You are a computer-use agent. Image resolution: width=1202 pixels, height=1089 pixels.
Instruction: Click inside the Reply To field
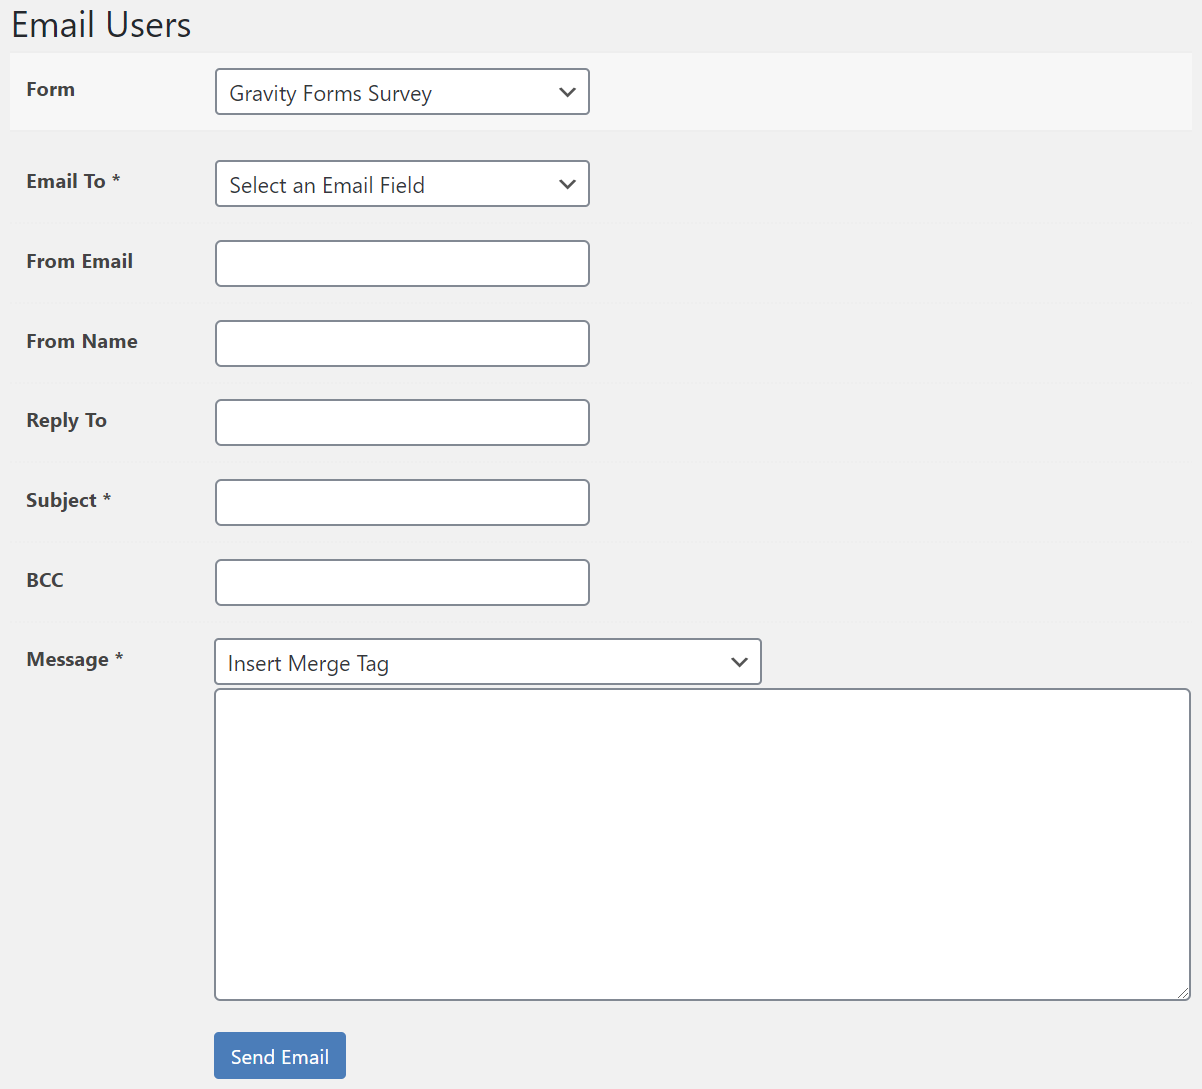(x=401, y=422)
